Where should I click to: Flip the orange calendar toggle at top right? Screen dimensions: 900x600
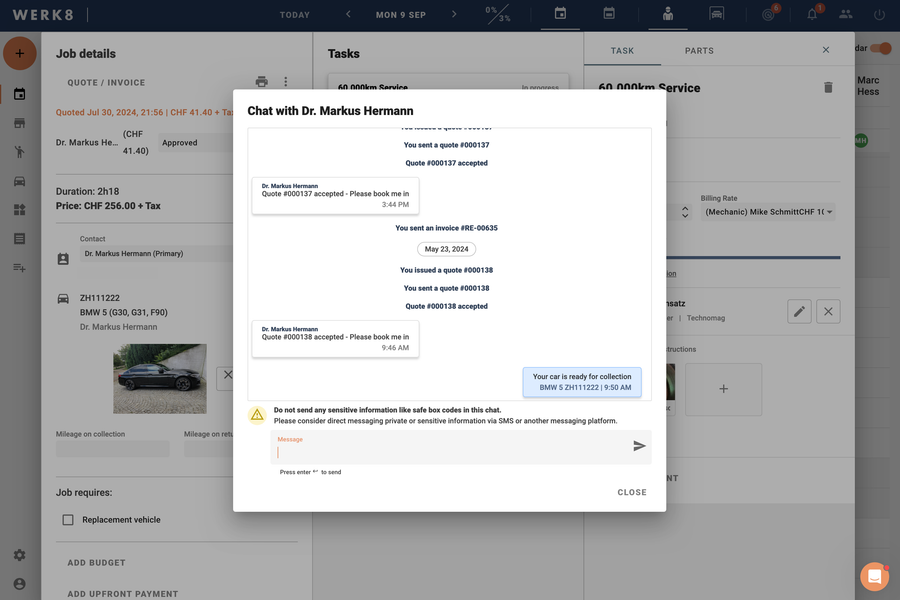tap(879, 48)
